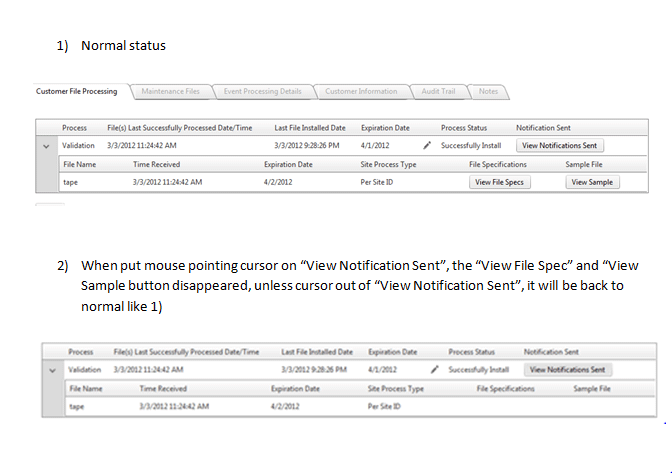The height and width of the screenshot is (473, 672).
Task: Open the sample with the View Sample button
Action: pos(593,182)
